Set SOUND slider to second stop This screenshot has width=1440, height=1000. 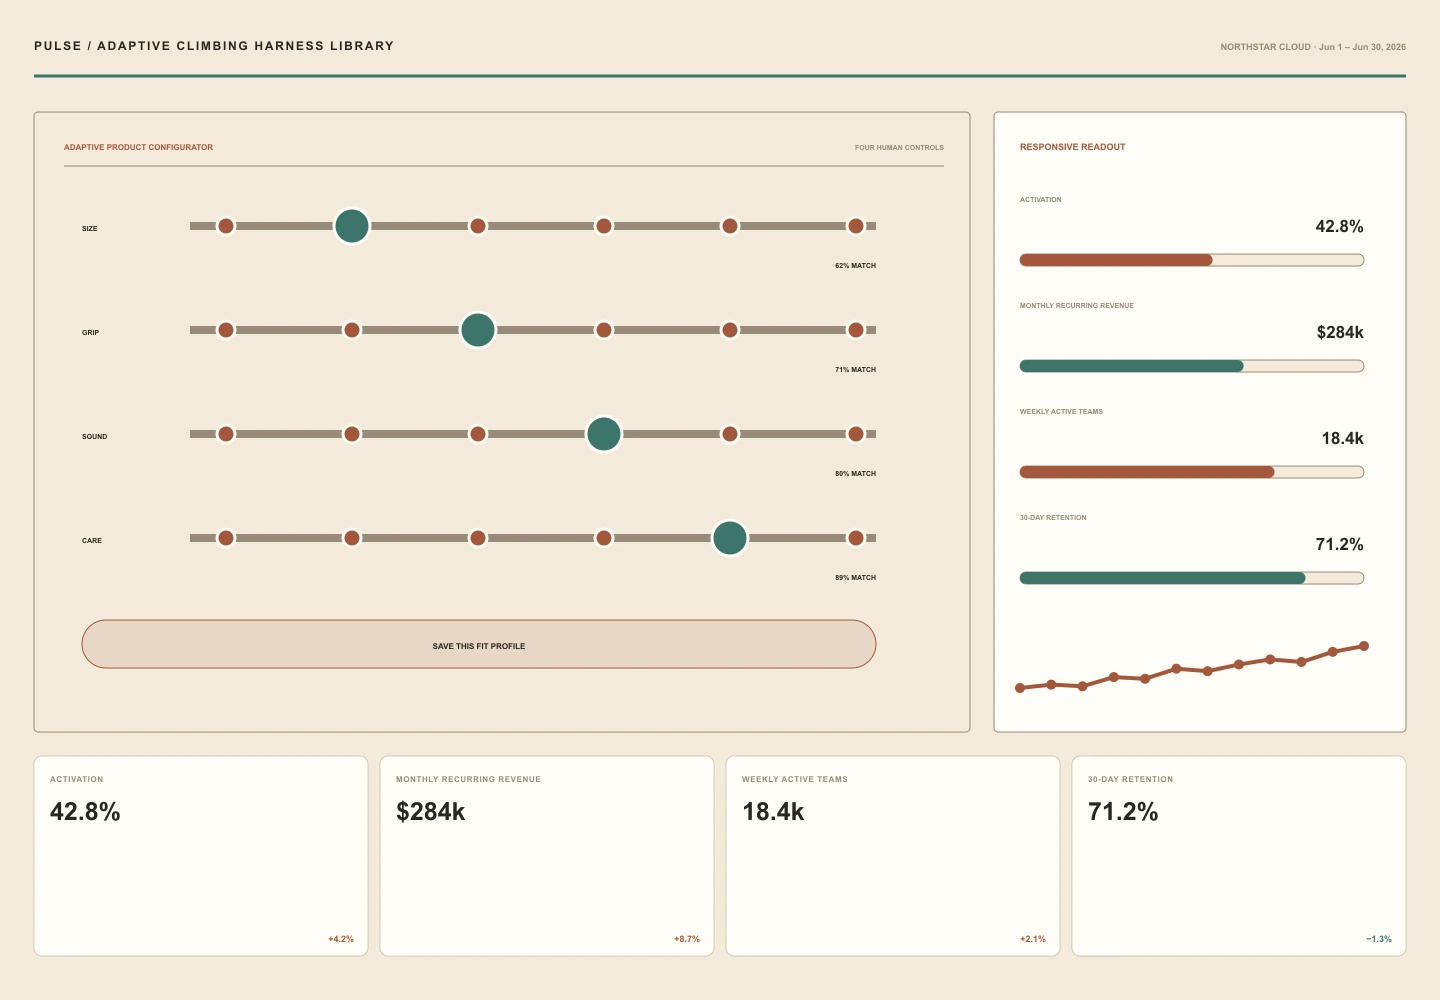[352, 434]
